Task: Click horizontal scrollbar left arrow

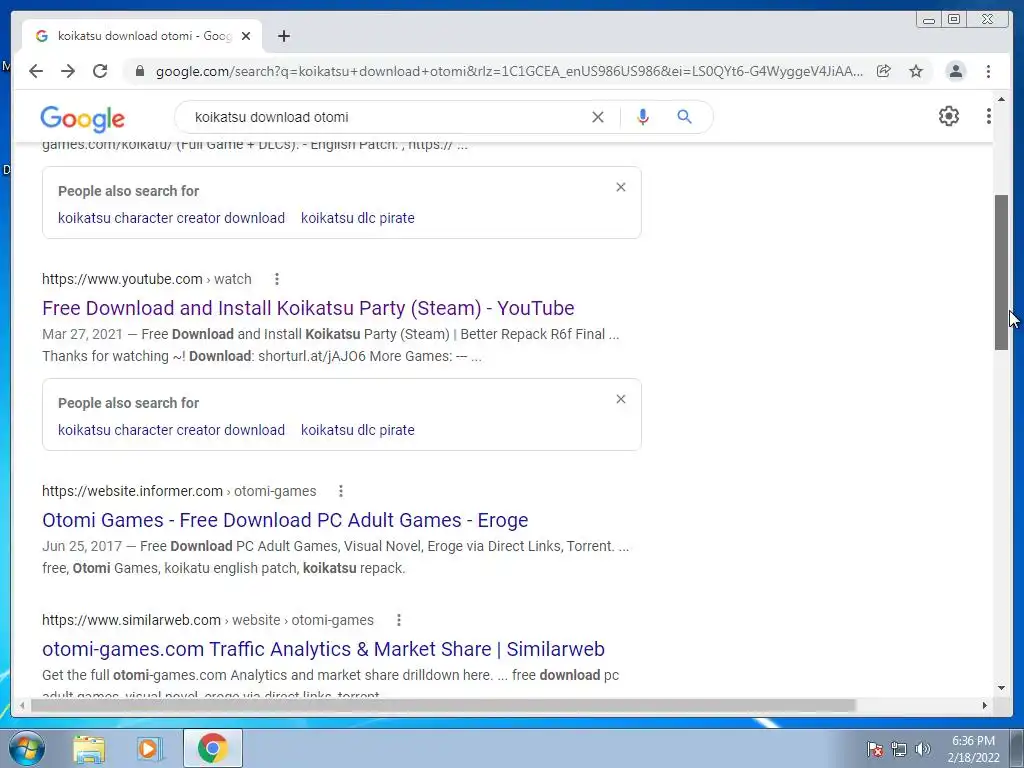Action: click(22, 705)
